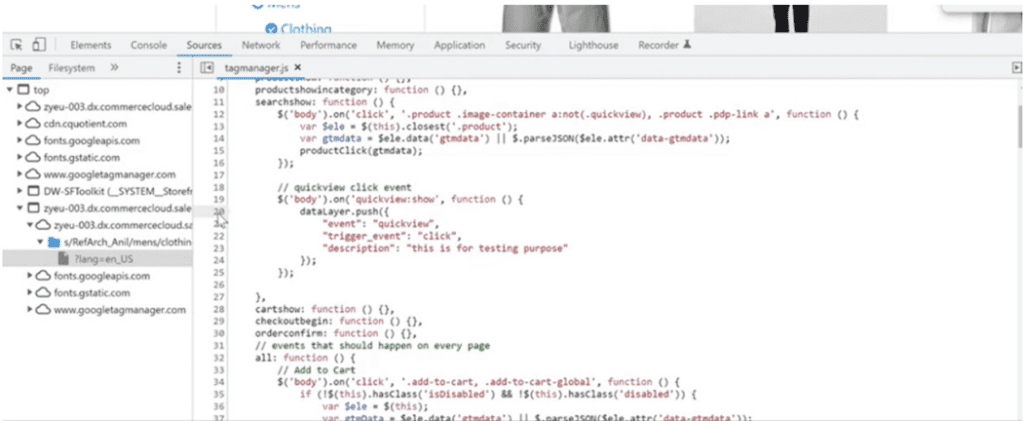Image resolution: width=1024 pixels, height=421 pixels.
Task: Switch to the Performance tab
Action: (x=328, y=45)
